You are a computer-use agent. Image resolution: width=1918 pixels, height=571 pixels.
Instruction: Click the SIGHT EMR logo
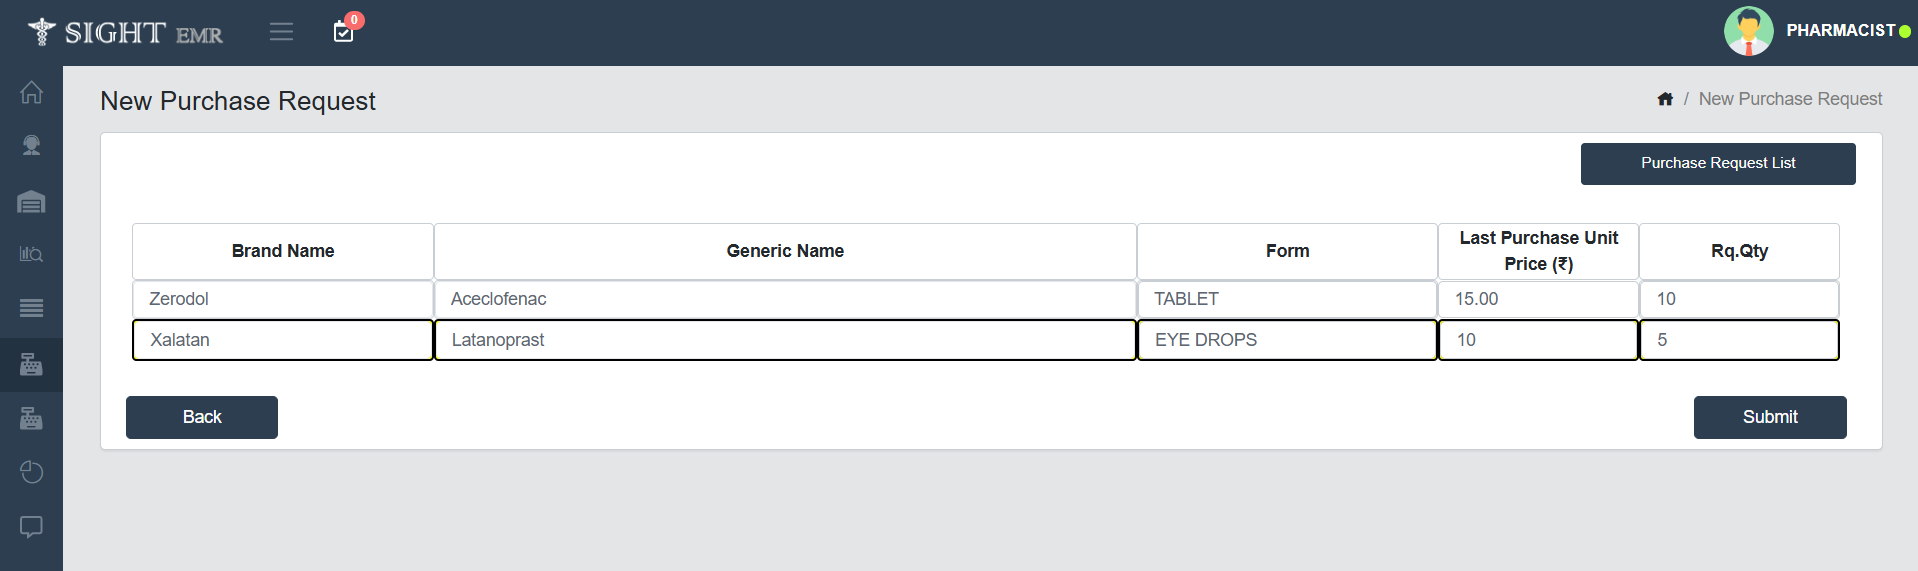126,32
